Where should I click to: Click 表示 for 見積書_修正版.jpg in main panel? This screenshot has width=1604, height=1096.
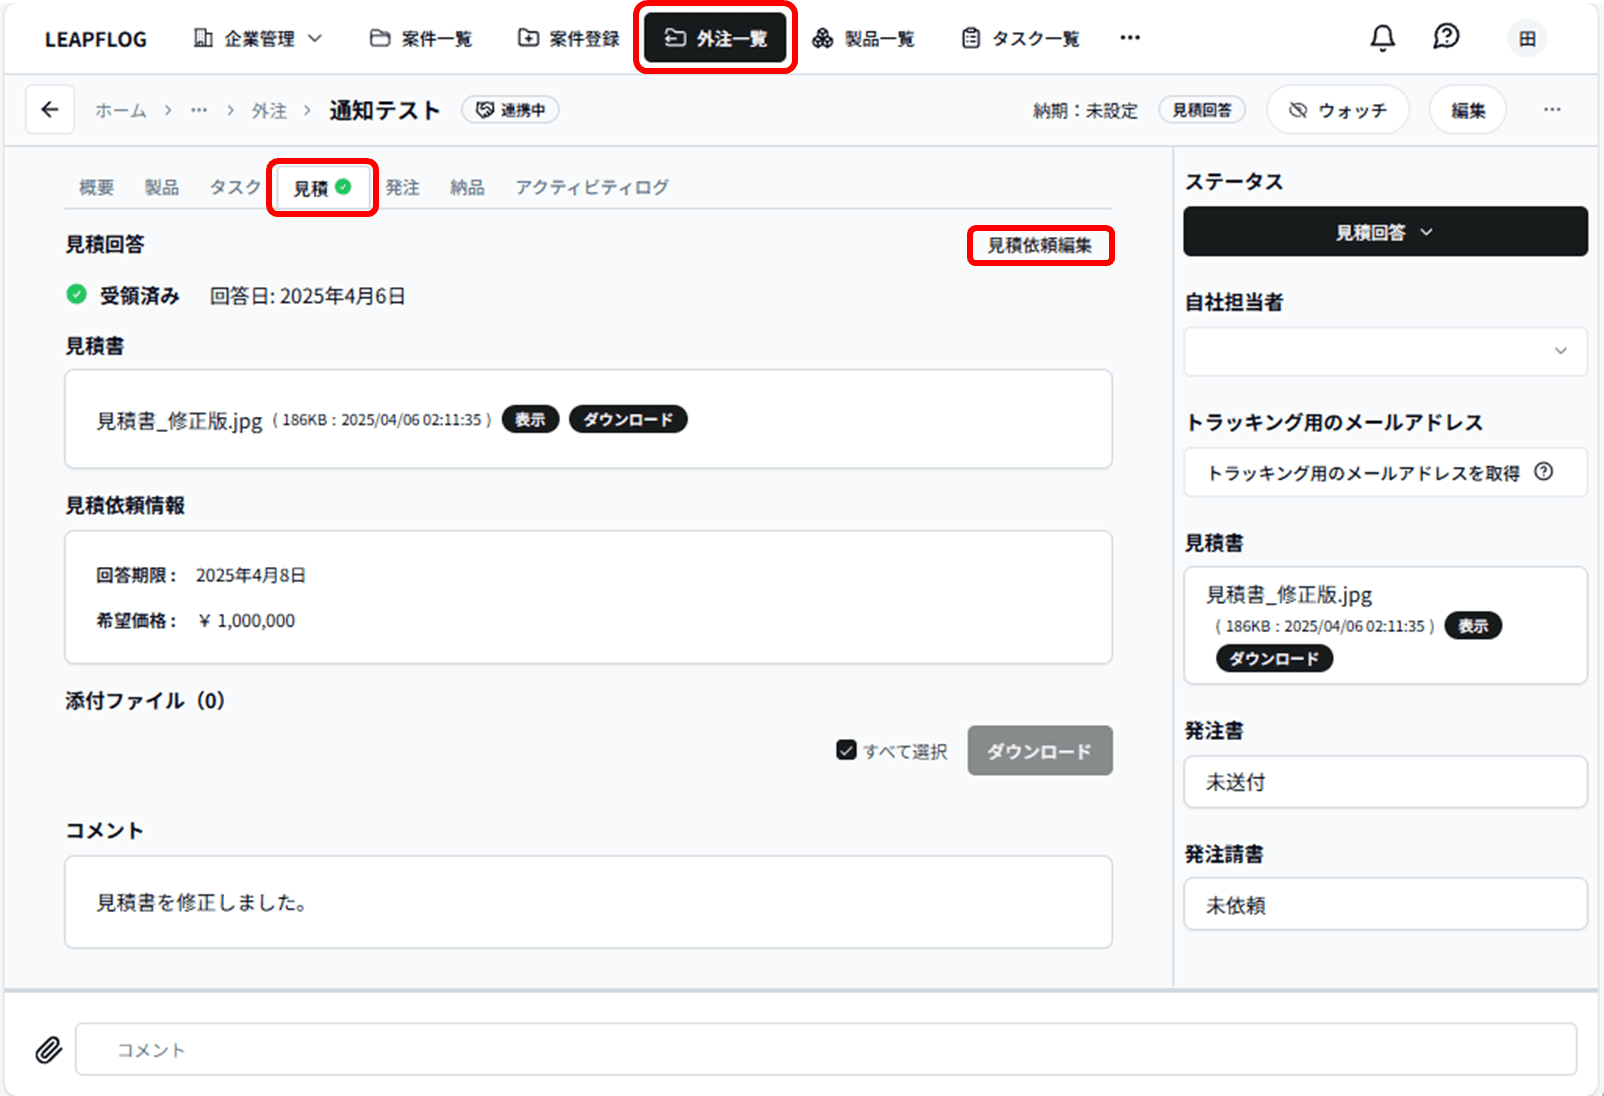(530, 420)
